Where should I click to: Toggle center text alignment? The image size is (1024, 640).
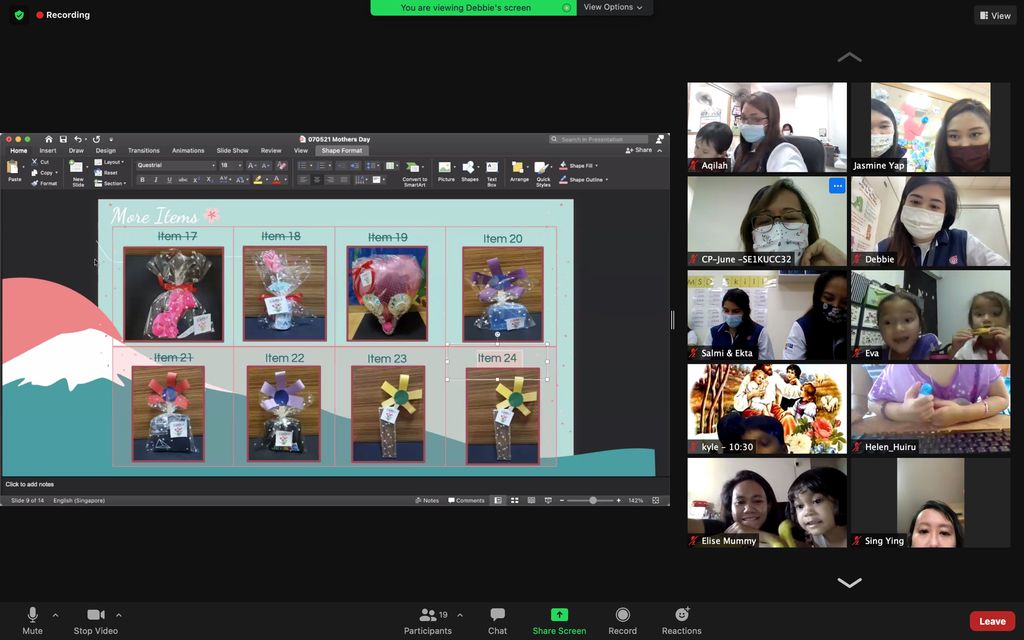(317, 180)
